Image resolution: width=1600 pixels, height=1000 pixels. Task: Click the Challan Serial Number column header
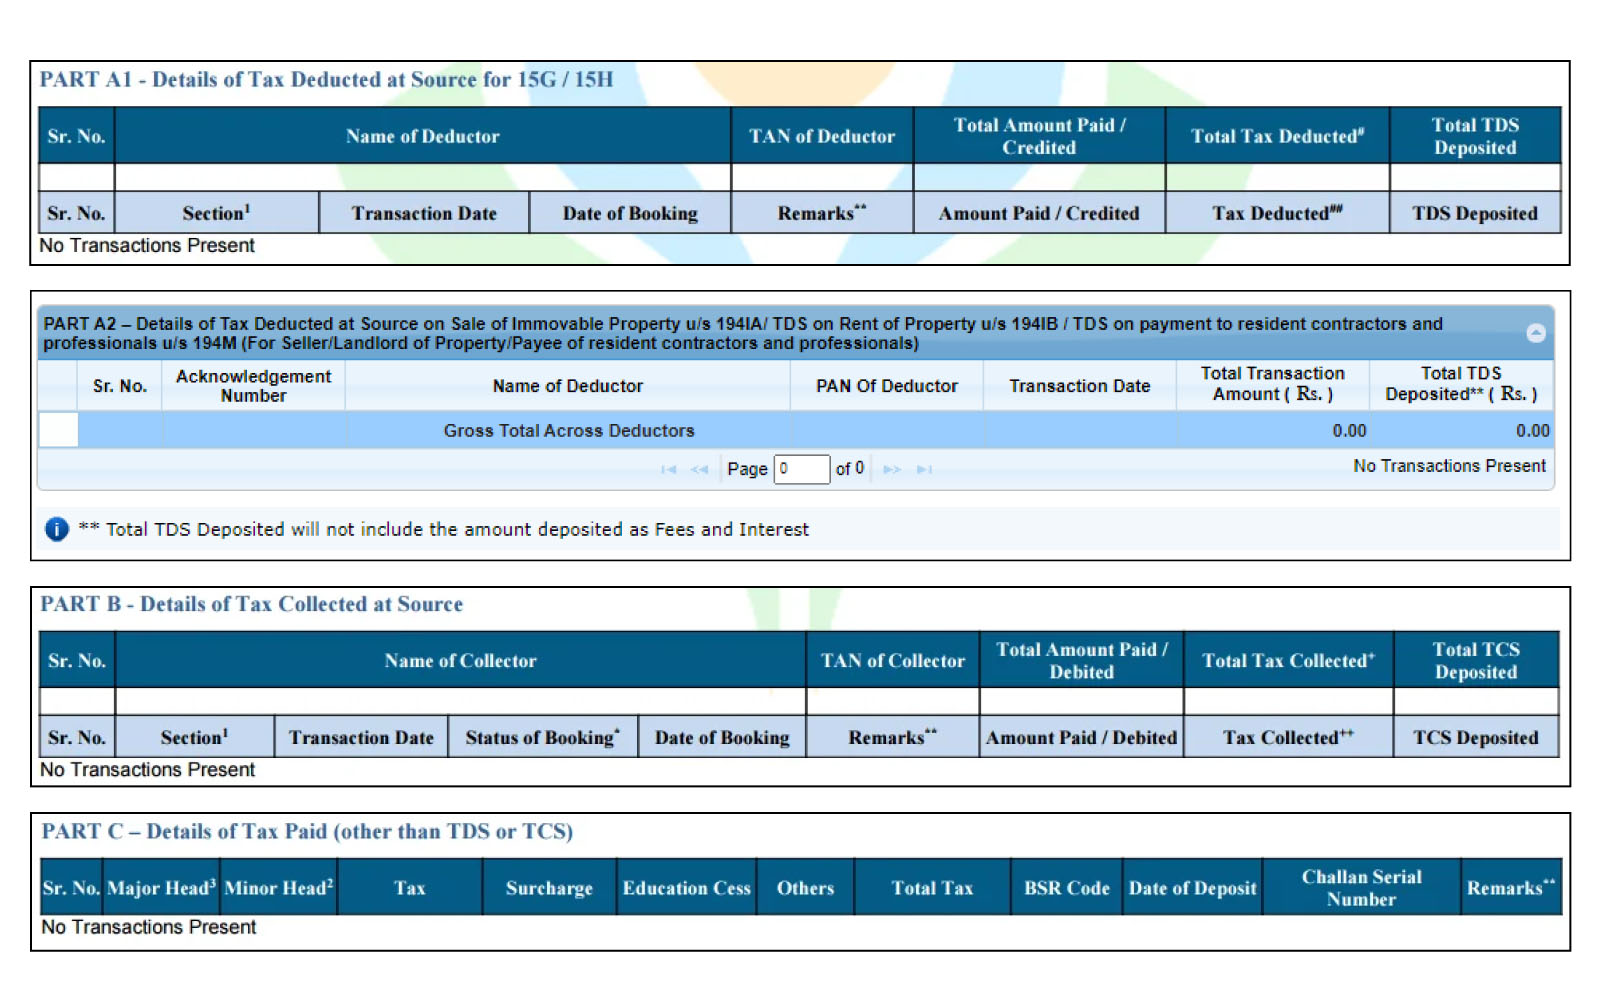pyautogui.click(x=1362, y=887)
